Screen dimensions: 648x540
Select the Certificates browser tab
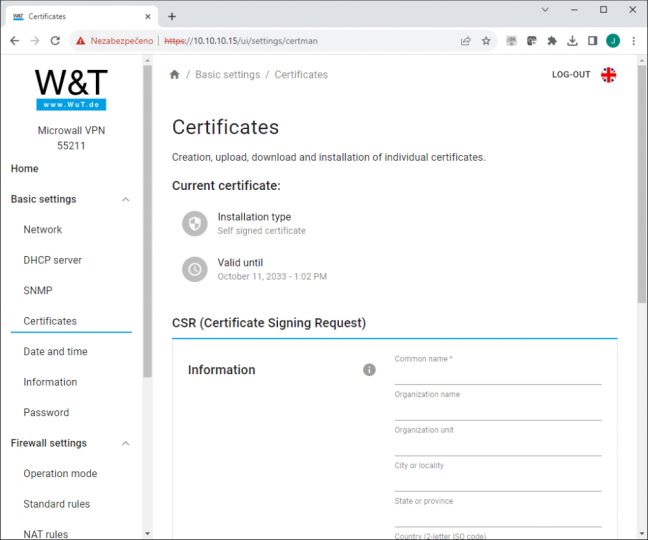82,17
